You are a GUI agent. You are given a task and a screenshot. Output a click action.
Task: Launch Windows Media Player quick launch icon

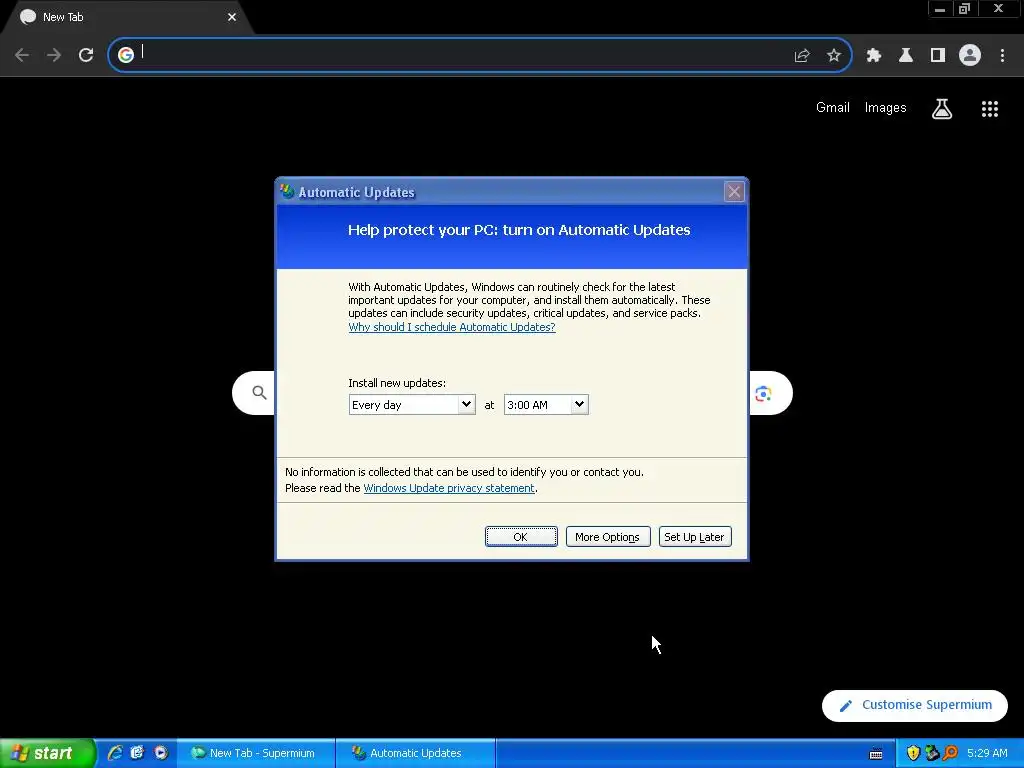click(161, 753)
